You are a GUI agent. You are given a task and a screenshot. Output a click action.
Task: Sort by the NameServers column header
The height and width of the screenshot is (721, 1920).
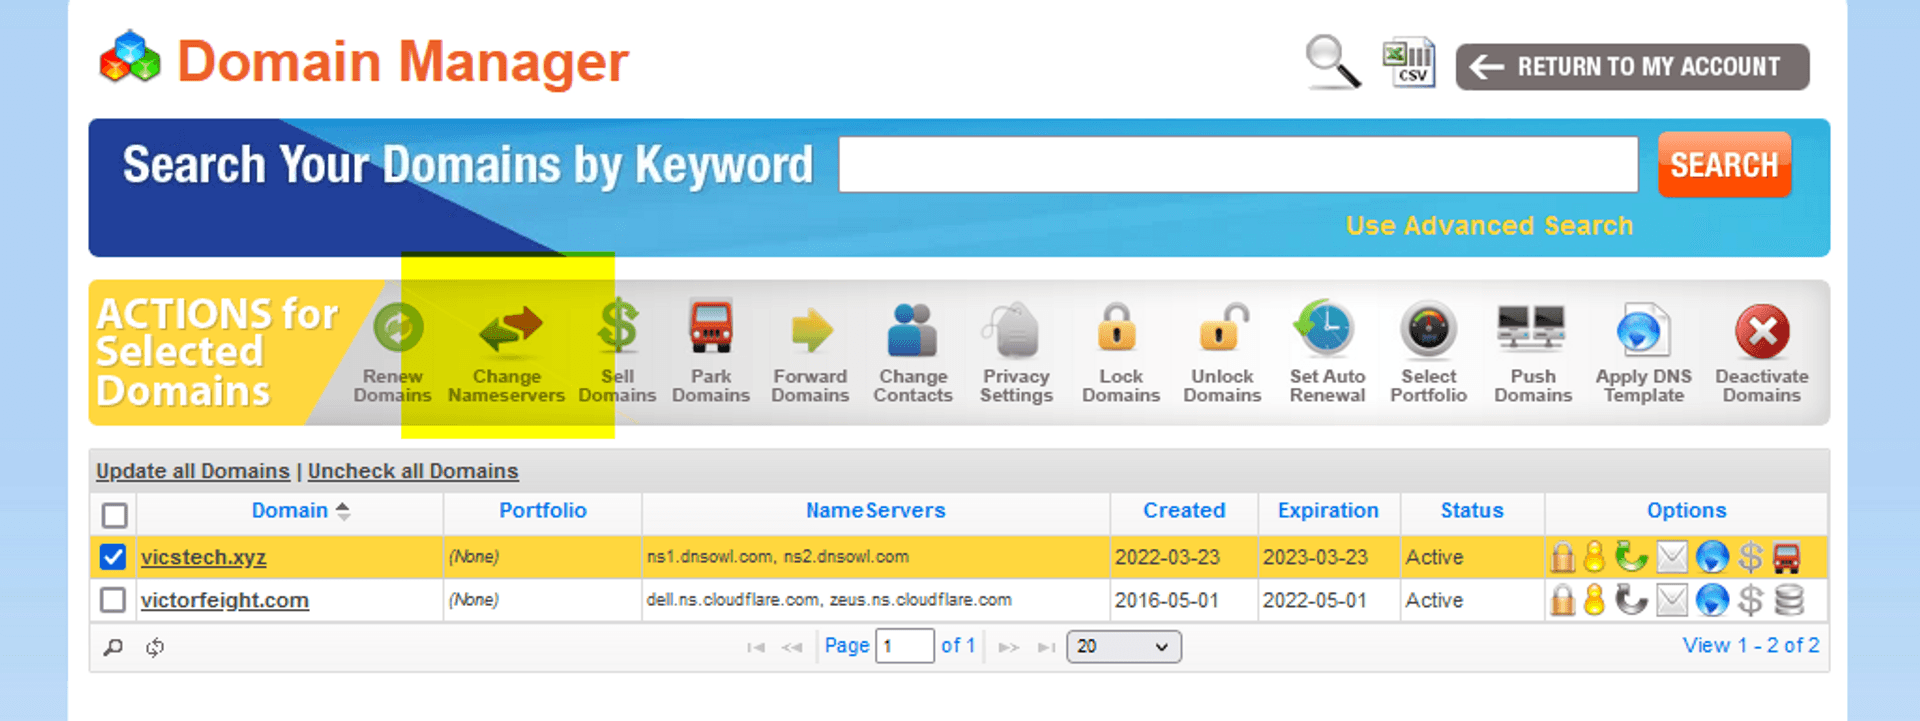(x=876, y=511)
